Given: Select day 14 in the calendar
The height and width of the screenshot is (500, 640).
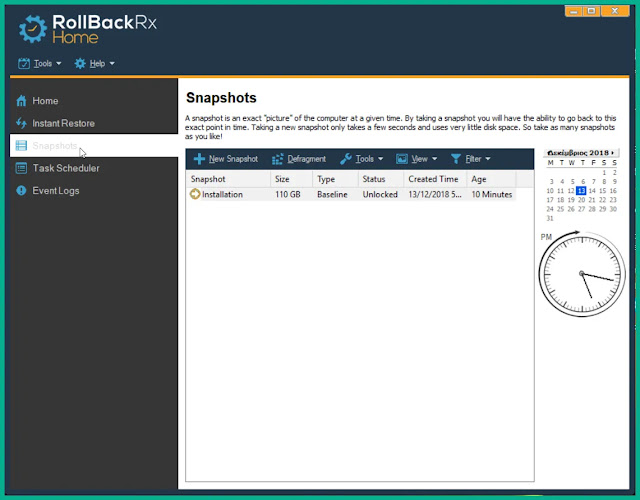Looking at the screenshot, I should 592,191.
